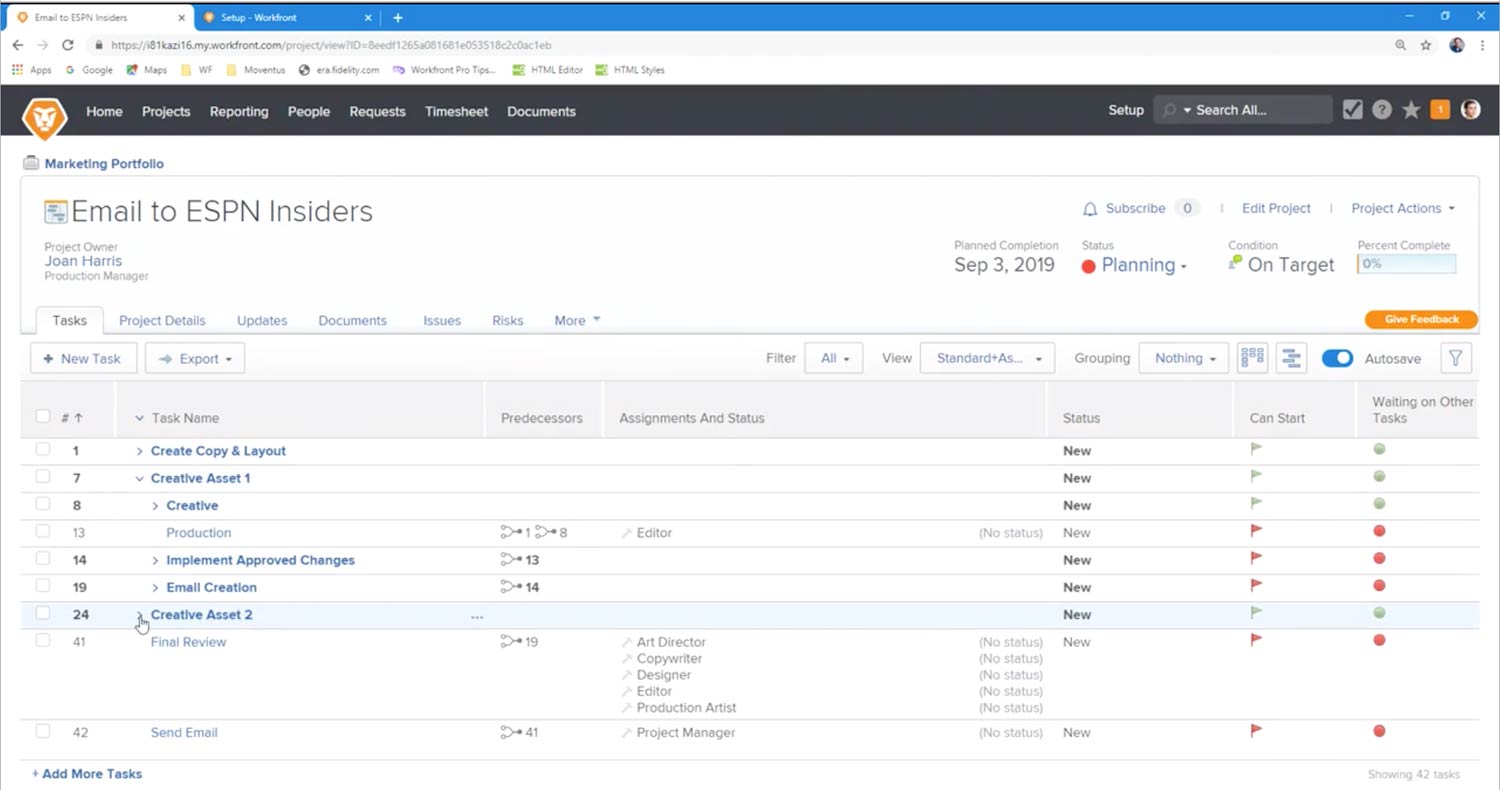Viewport: 1500px width, 790px height.
Task: Check the box for task 1 Create Copy & Layout
Action: click(42, 450)
